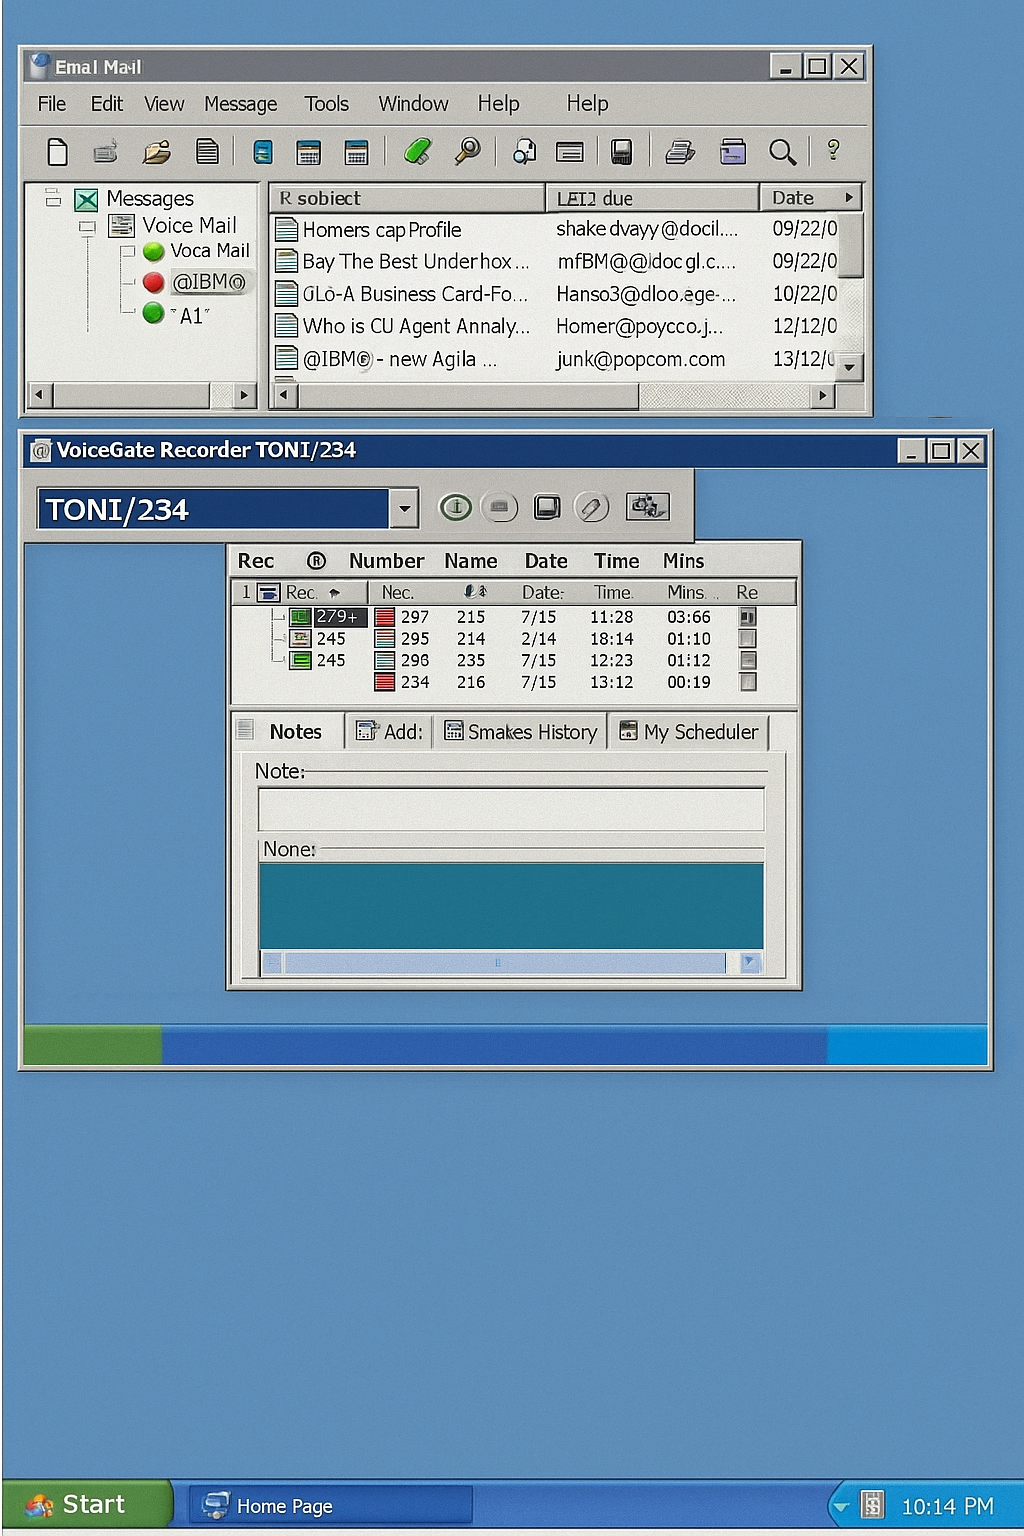
Task: Click the horizontal scrollbar under teal area
Action: tap(505, 962)
